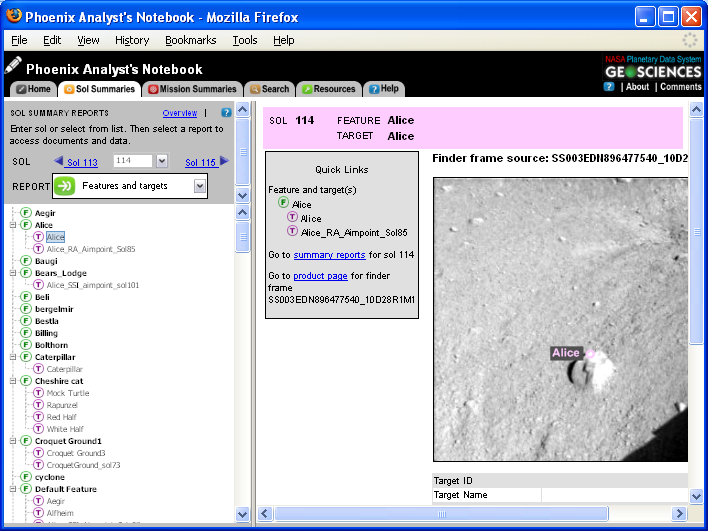
Task: Follow the summary reports link
Action: point(329,255)
